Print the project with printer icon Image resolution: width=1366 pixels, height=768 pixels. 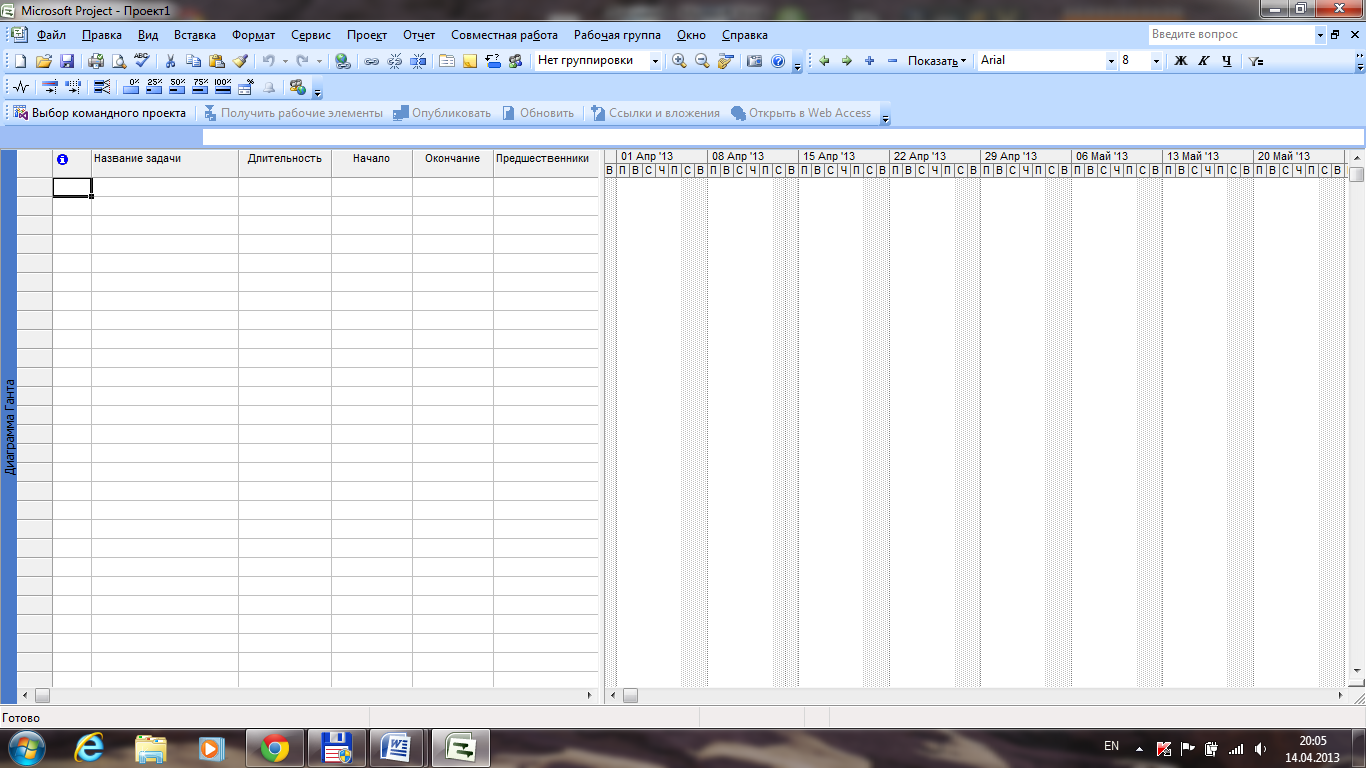click(96, 61)
